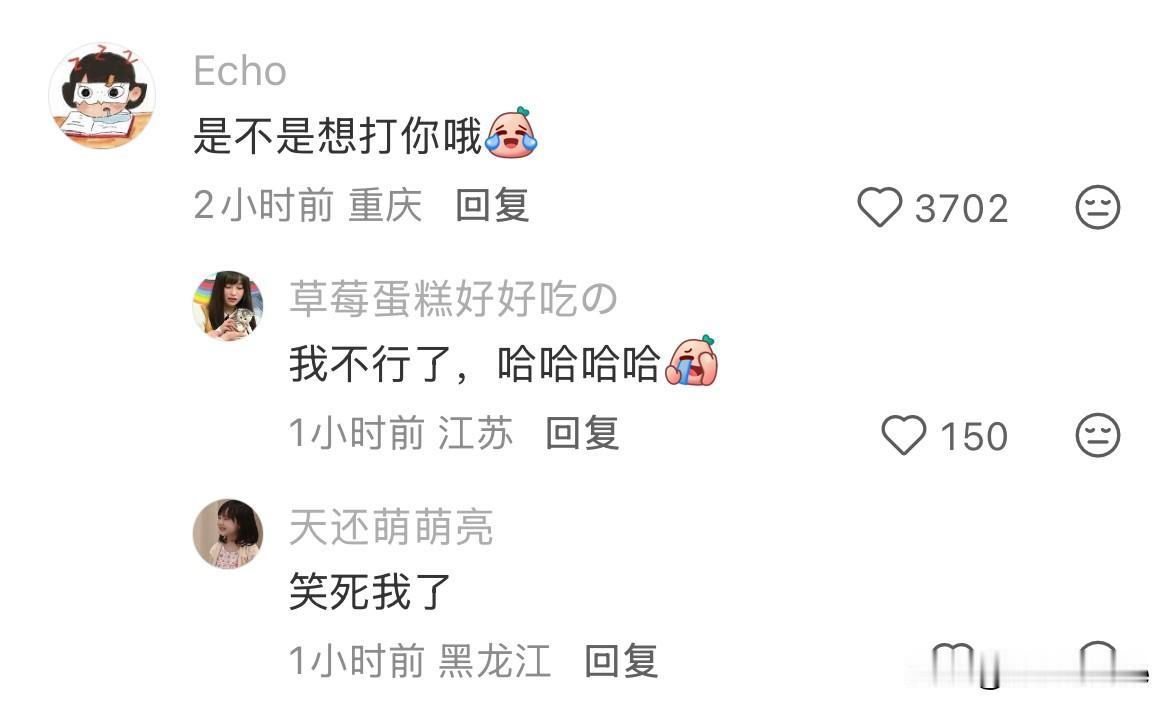Select the comment text 笑死我了

[370, 592]
